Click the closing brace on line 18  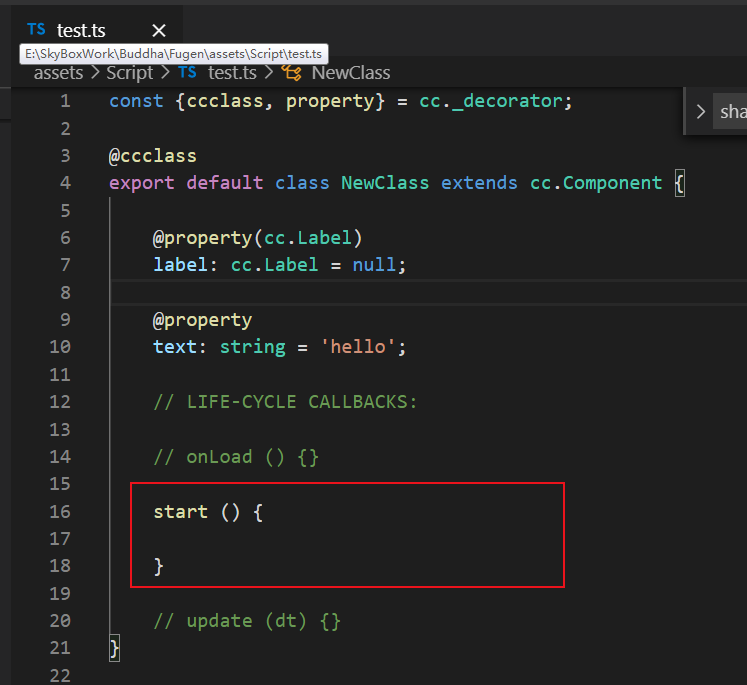pyautogui.click(x=159, y=566)
